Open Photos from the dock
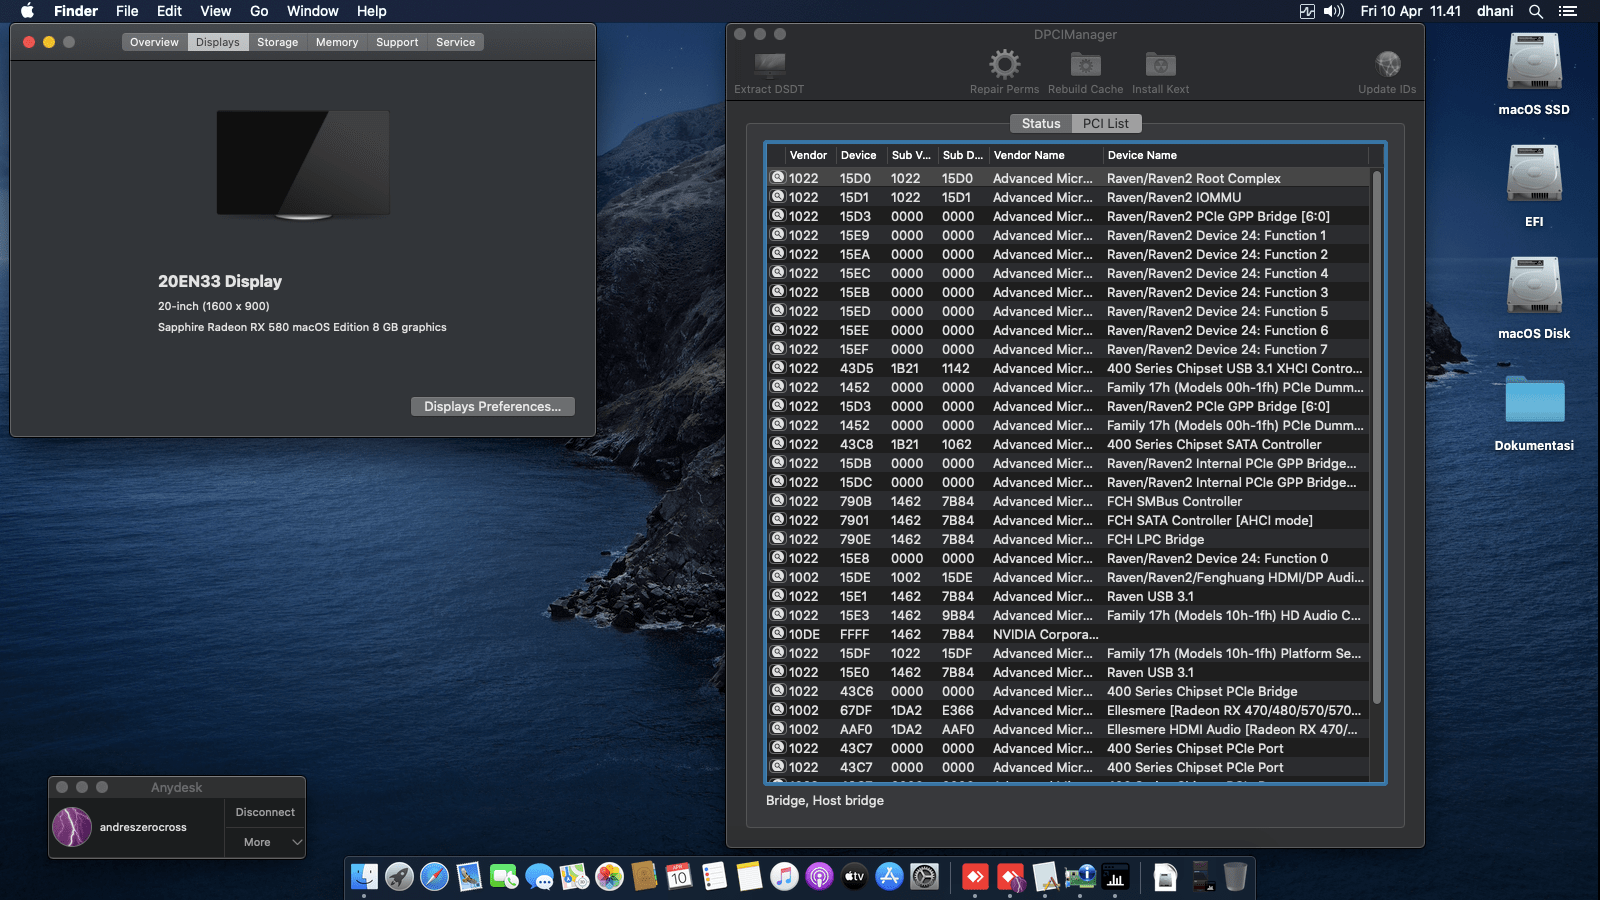 coord(609,877)
